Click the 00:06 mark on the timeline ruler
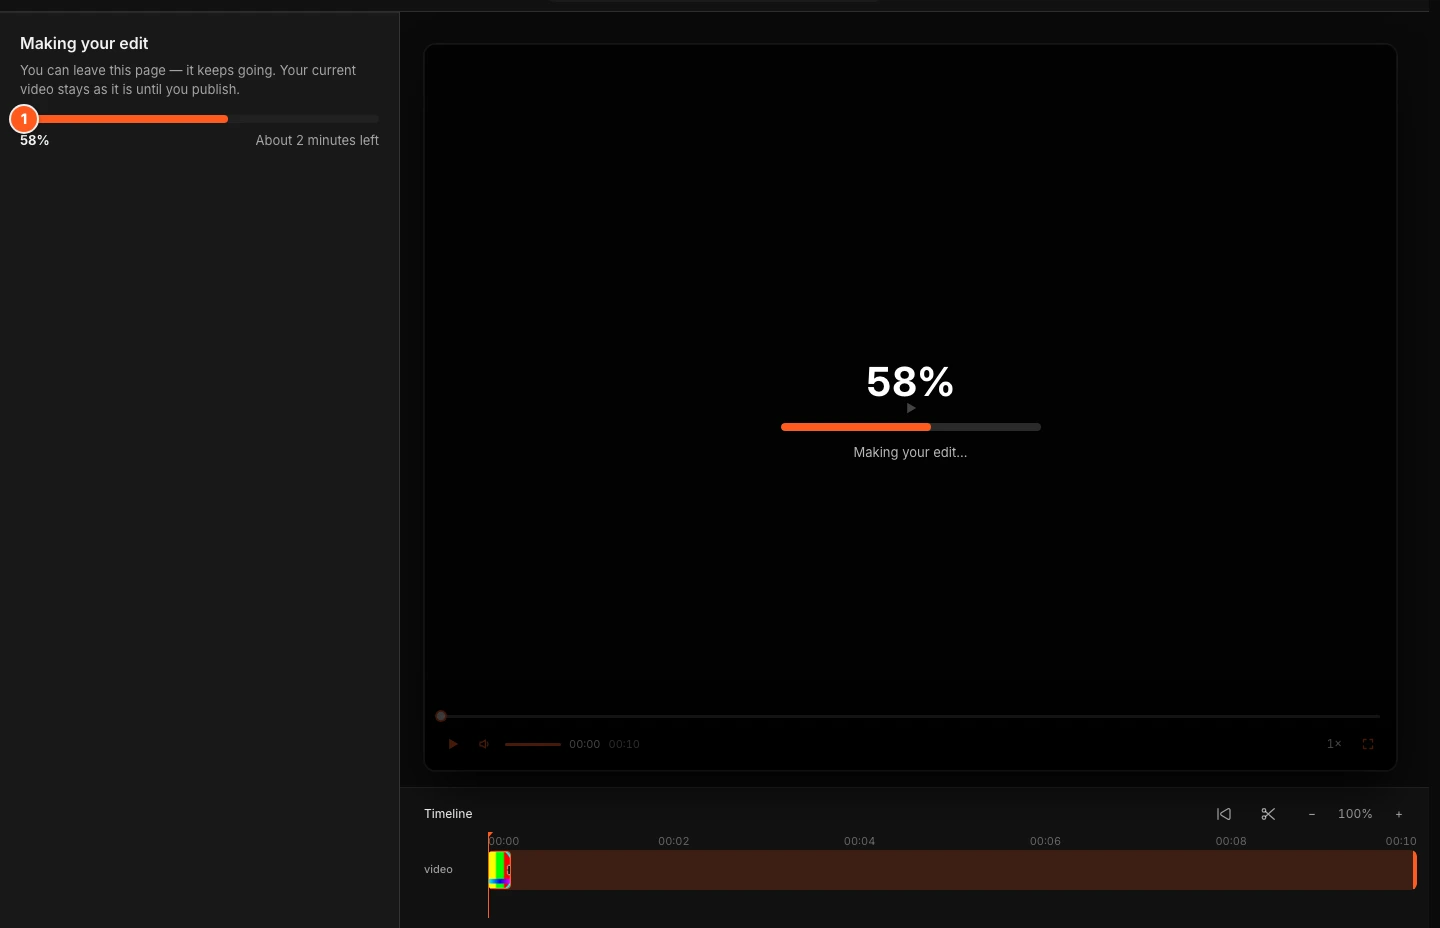Viewport: 1440px width, 928px height. pos(1045,841)
